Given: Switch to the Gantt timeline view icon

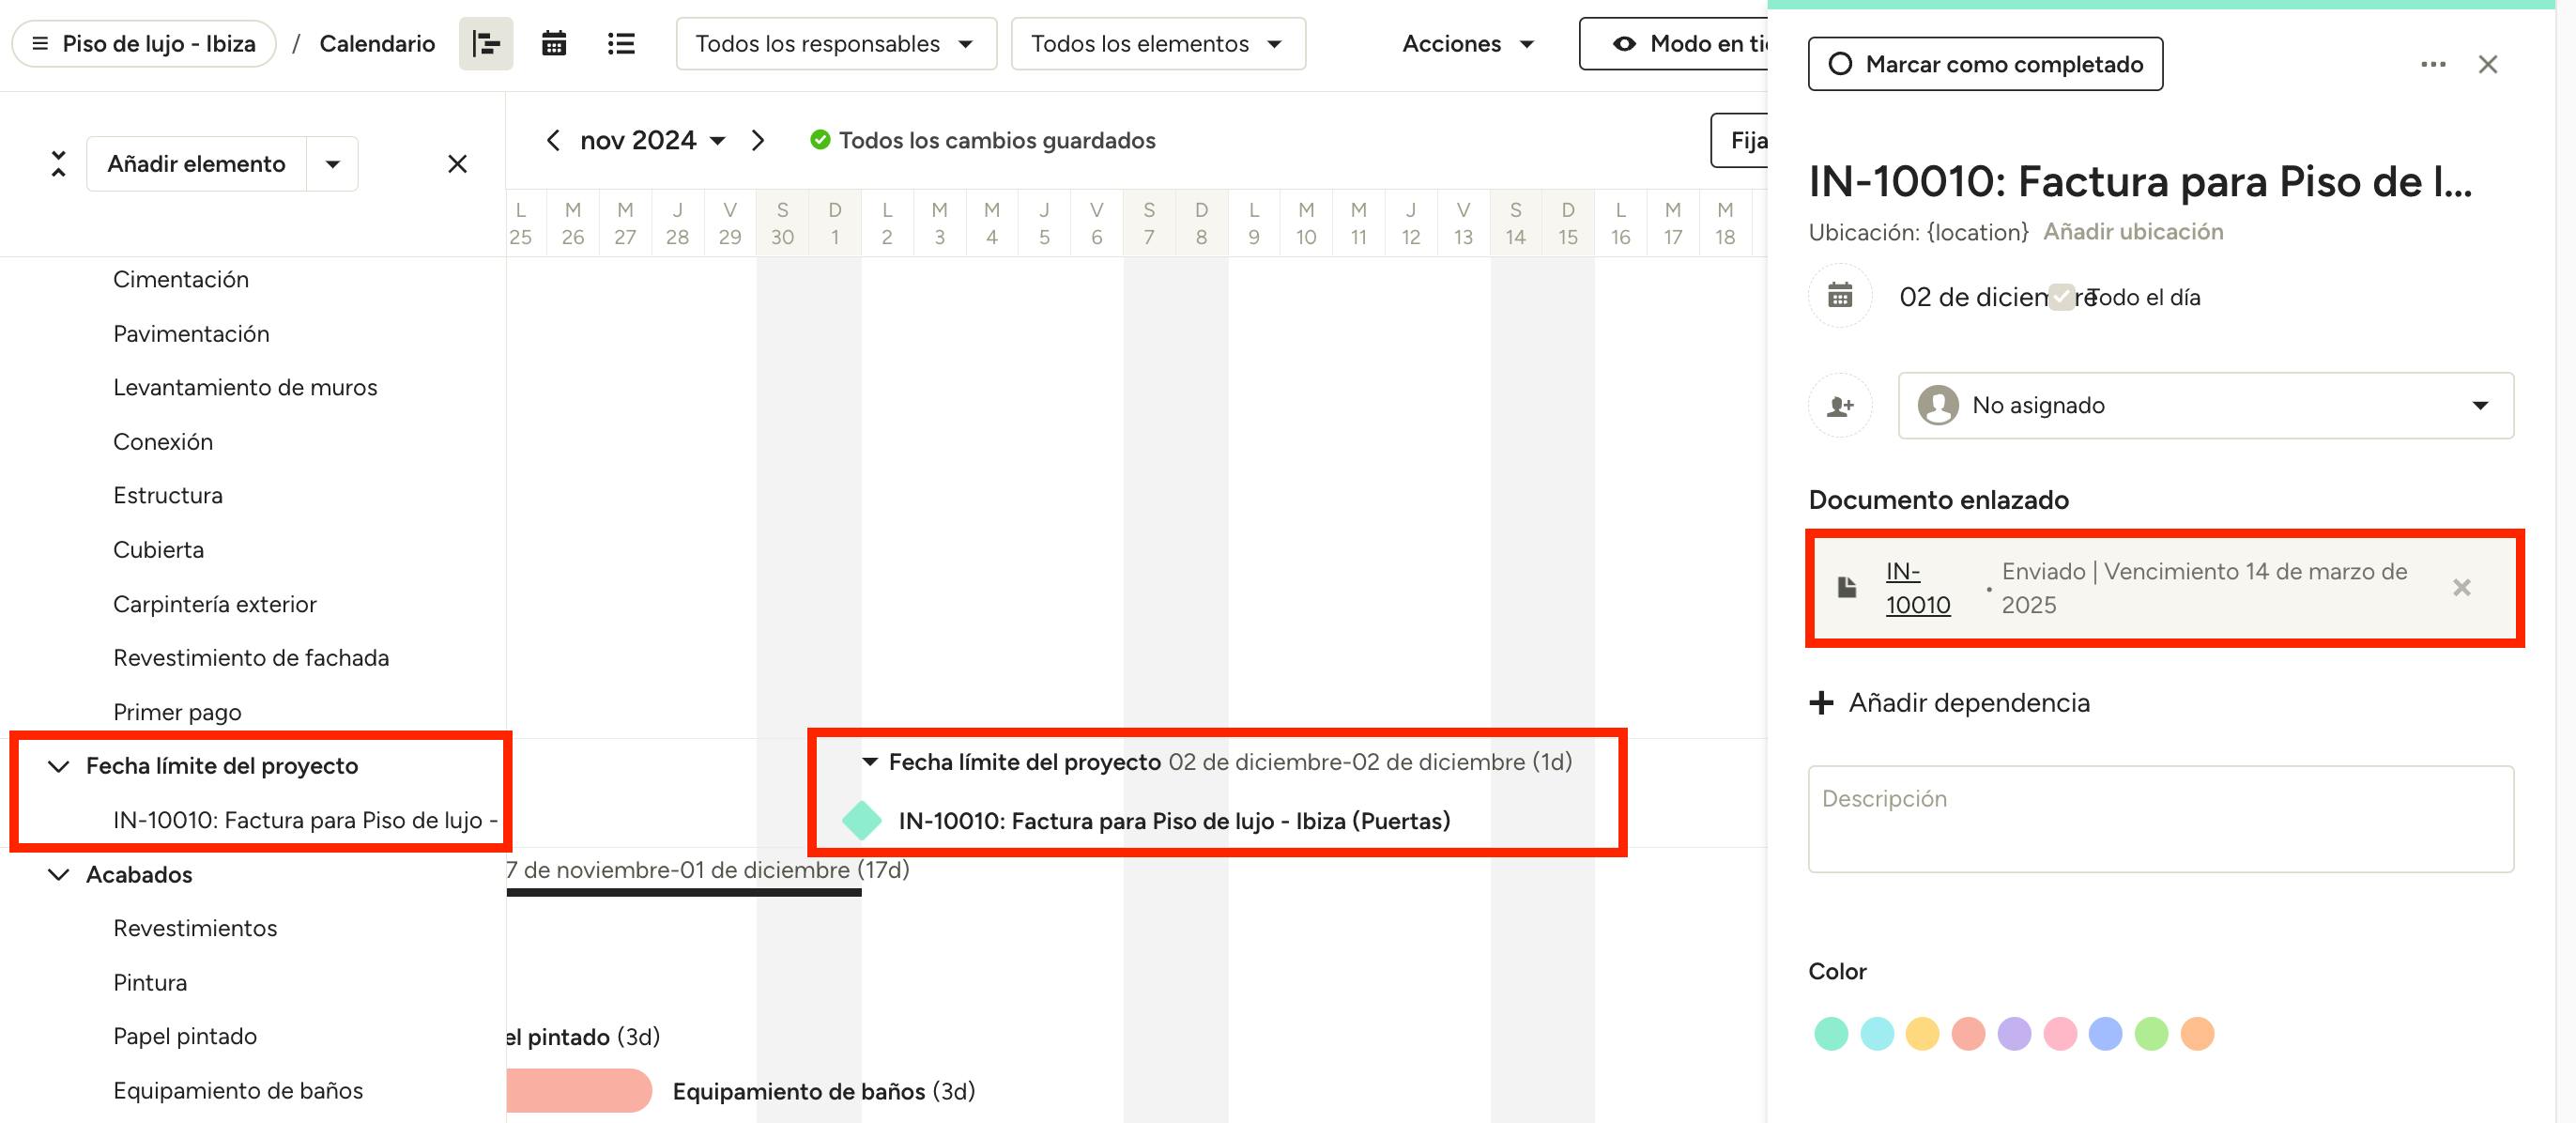Looking at the screenshot, I should tap(486, 44).
